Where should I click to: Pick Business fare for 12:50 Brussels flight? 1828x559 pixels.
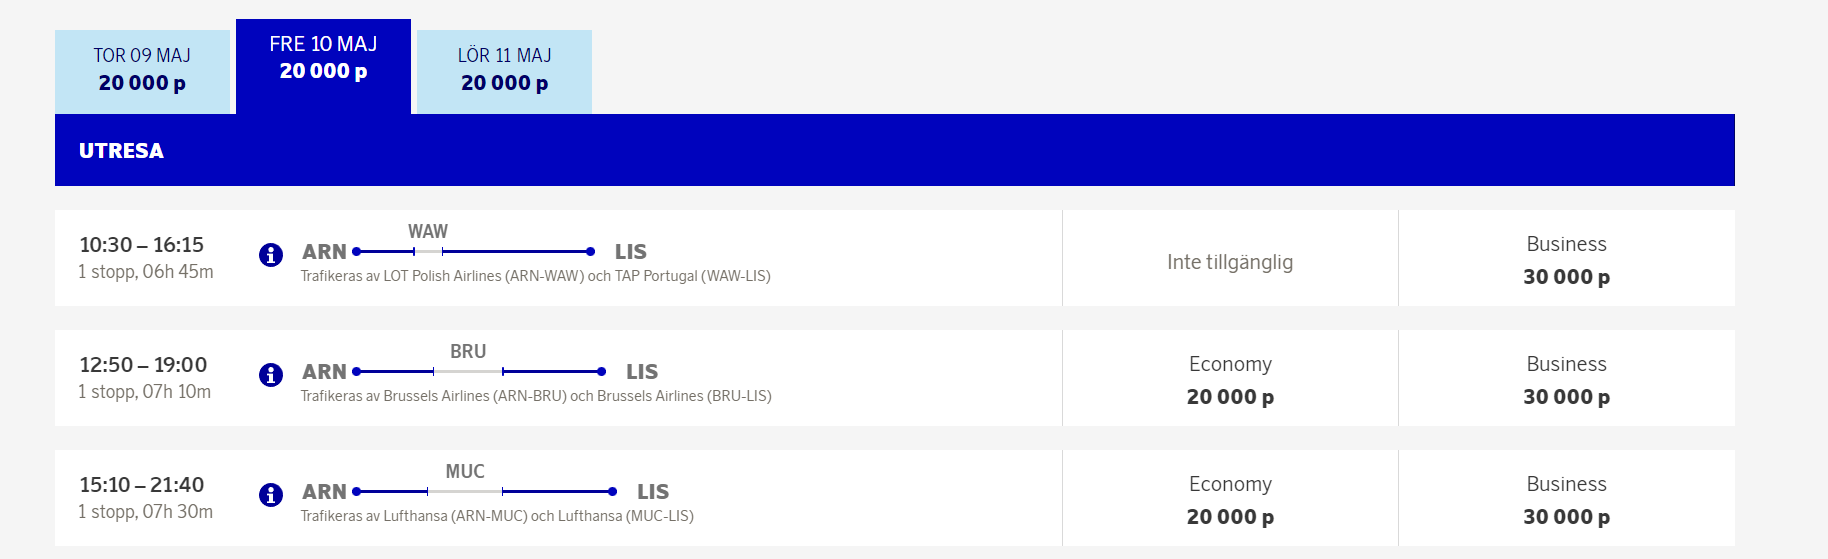[x=1566, y=380]
